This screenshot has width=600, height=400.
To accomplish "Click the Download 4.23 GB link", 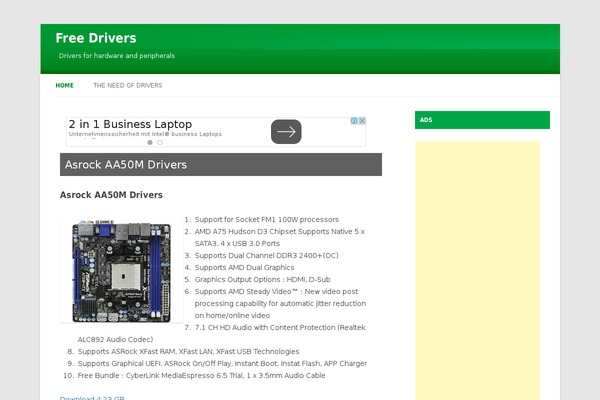I will (x=92, y=398).
